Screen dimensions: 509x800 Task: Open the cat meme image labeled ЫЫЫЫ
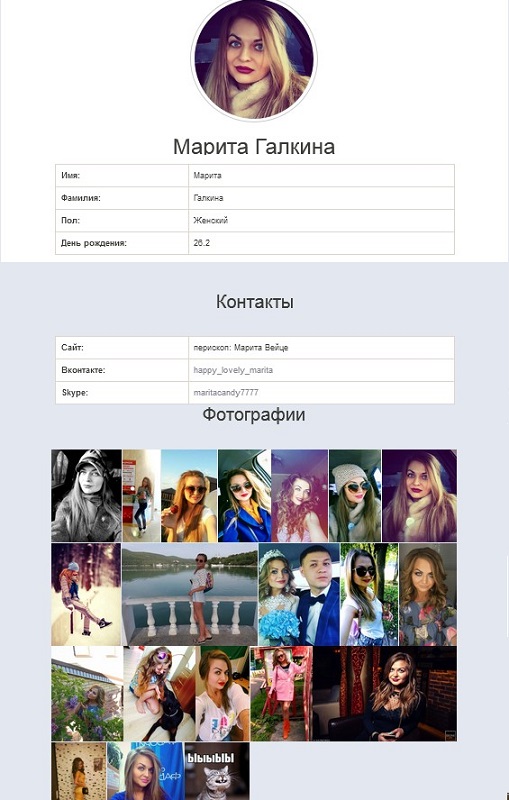(217, 771)
